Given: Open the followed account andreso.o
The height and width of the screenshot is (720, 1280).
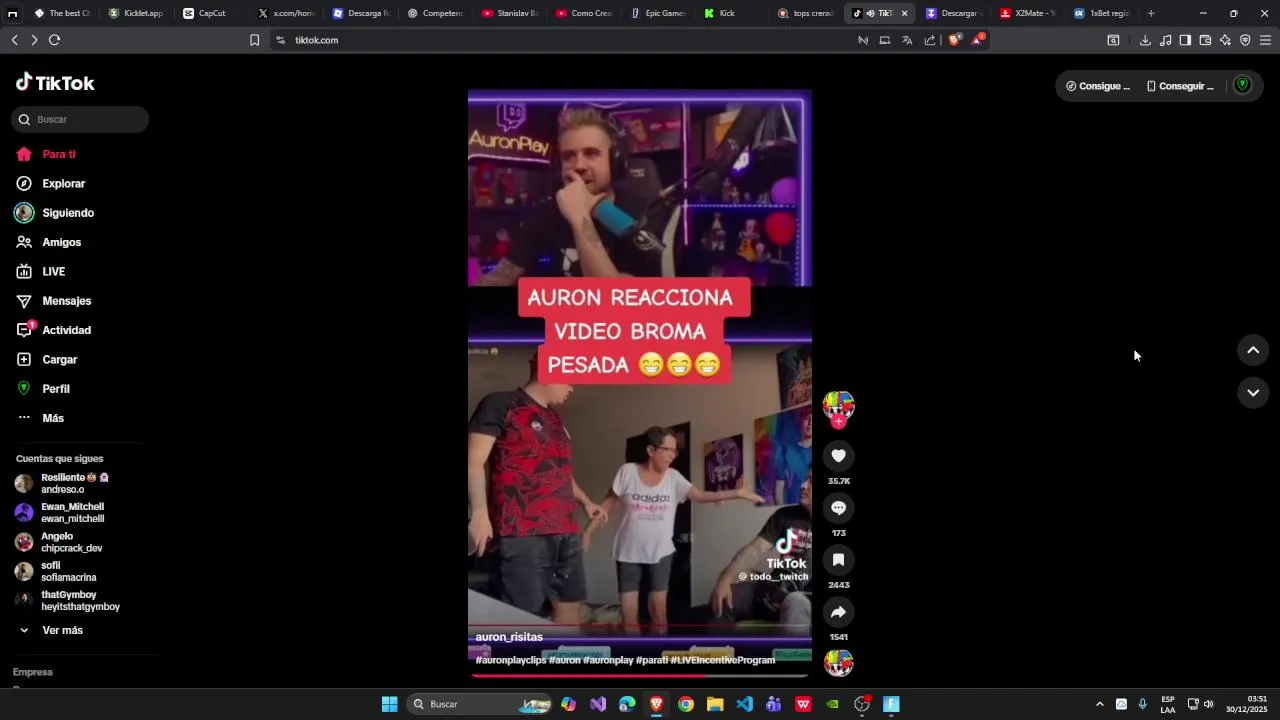Looking at the screenshot, I should (62, 483).
